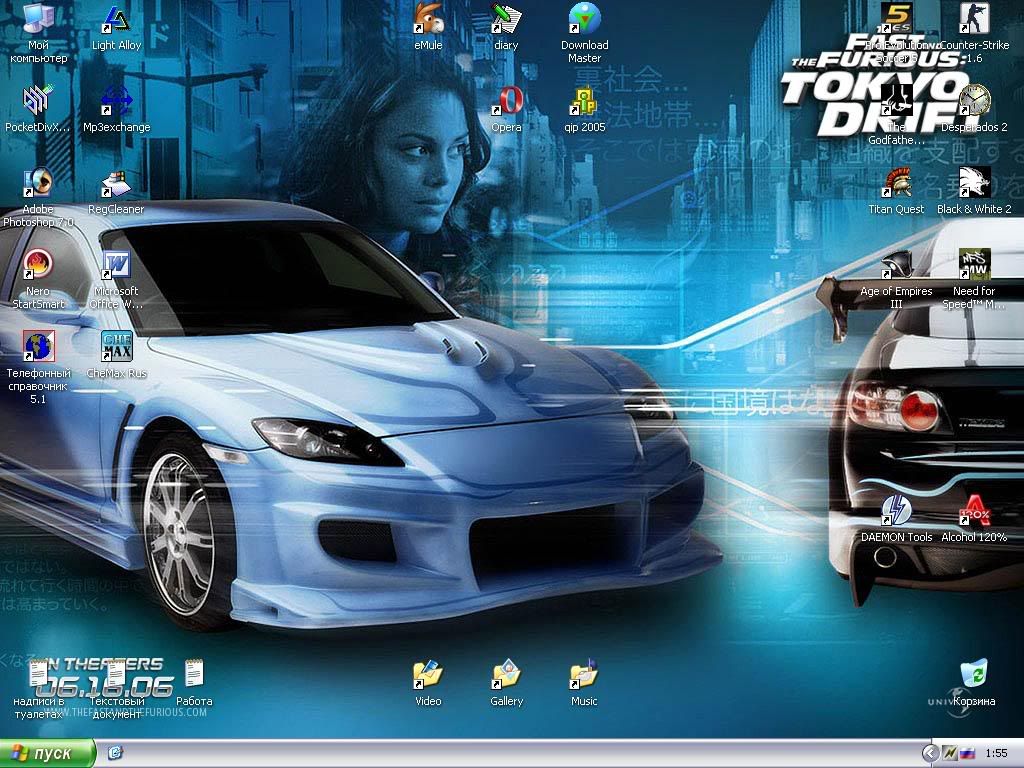Open the Pro Evolution Soccer 5 shortcut
The height and width of the screenshot is (768, 1024).
pyautogui.click(x=896, y=19)
